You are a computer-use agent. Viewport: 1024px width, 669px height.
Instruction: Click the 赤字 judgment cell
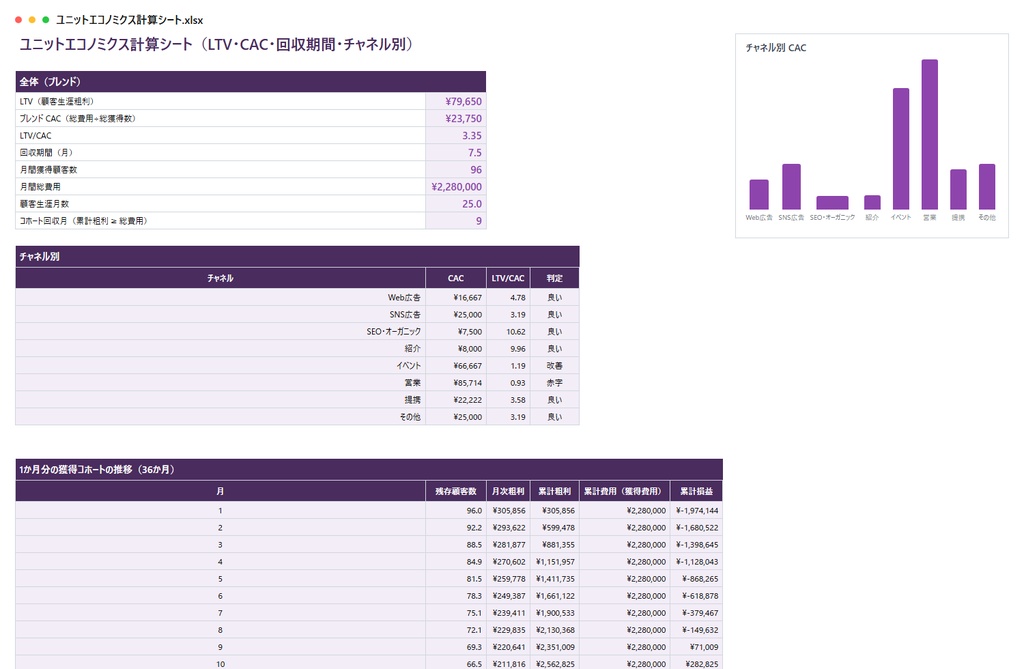(x=554, y=382)
